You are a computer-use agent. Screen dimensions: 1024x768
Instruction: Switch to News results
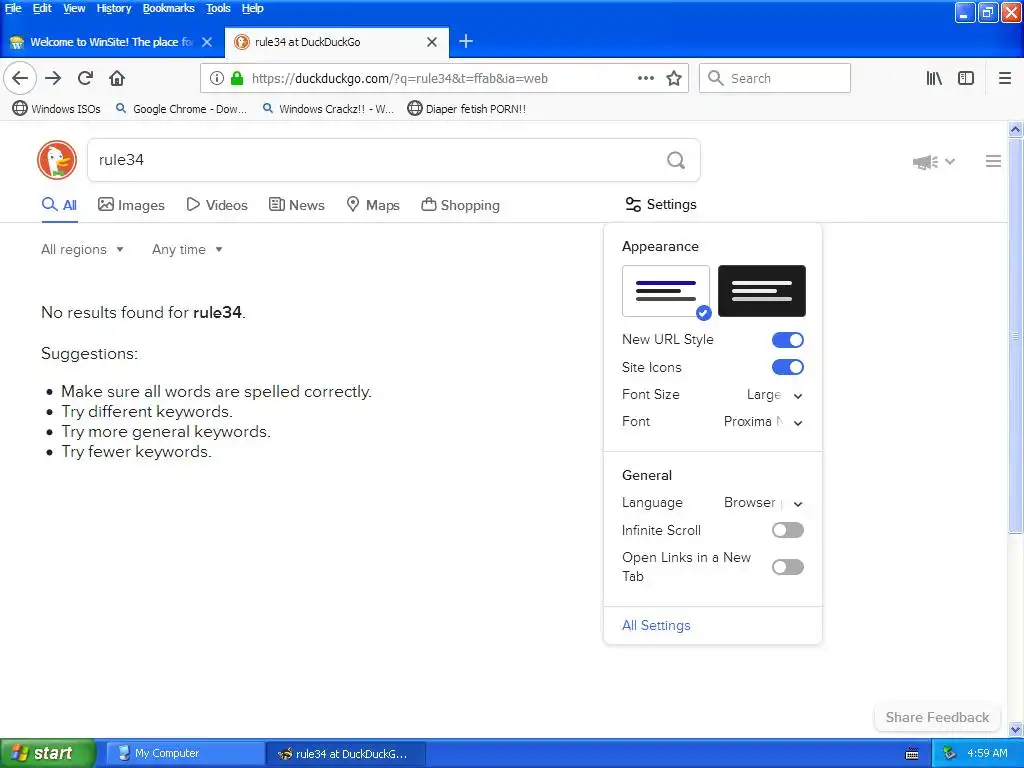tap(296, 205)
